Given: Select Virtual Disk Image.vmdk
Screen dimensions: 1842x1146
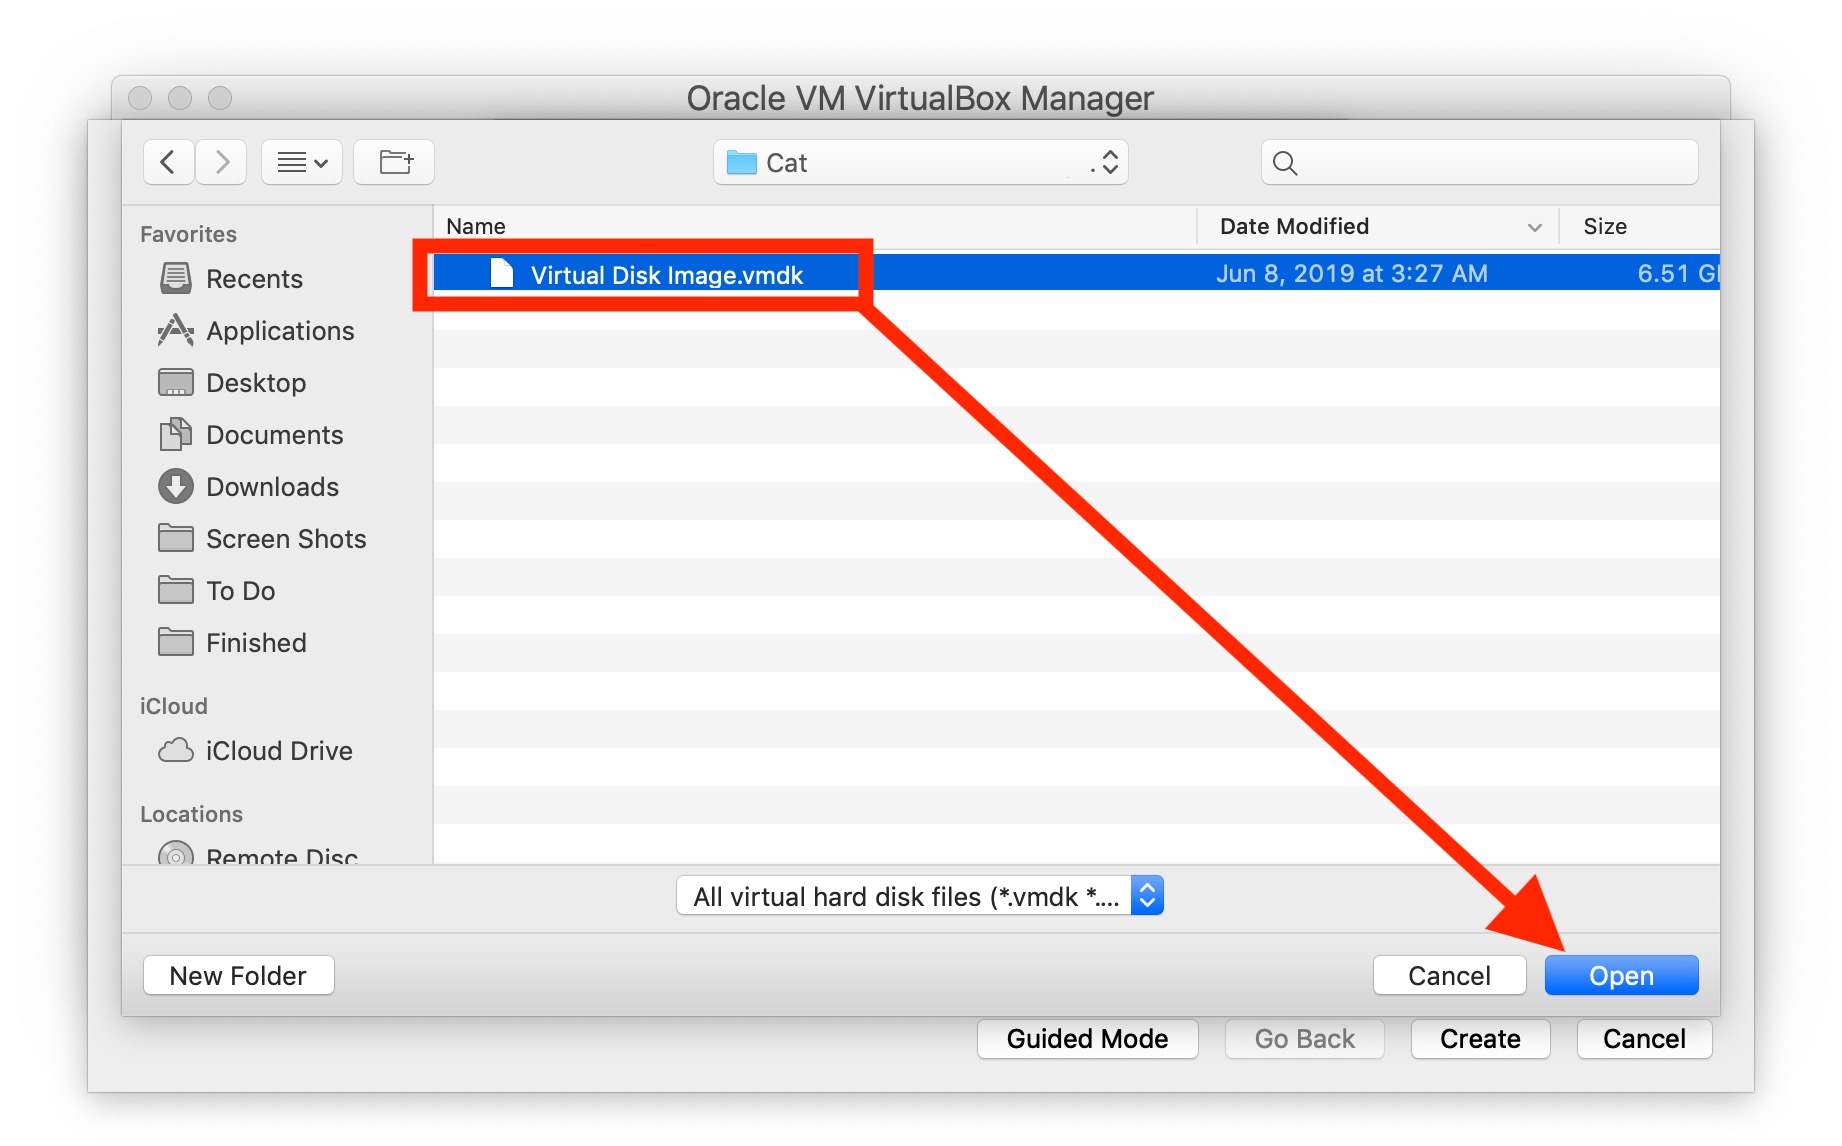Looking at the screenshot, I should click(x=667, y=275).
